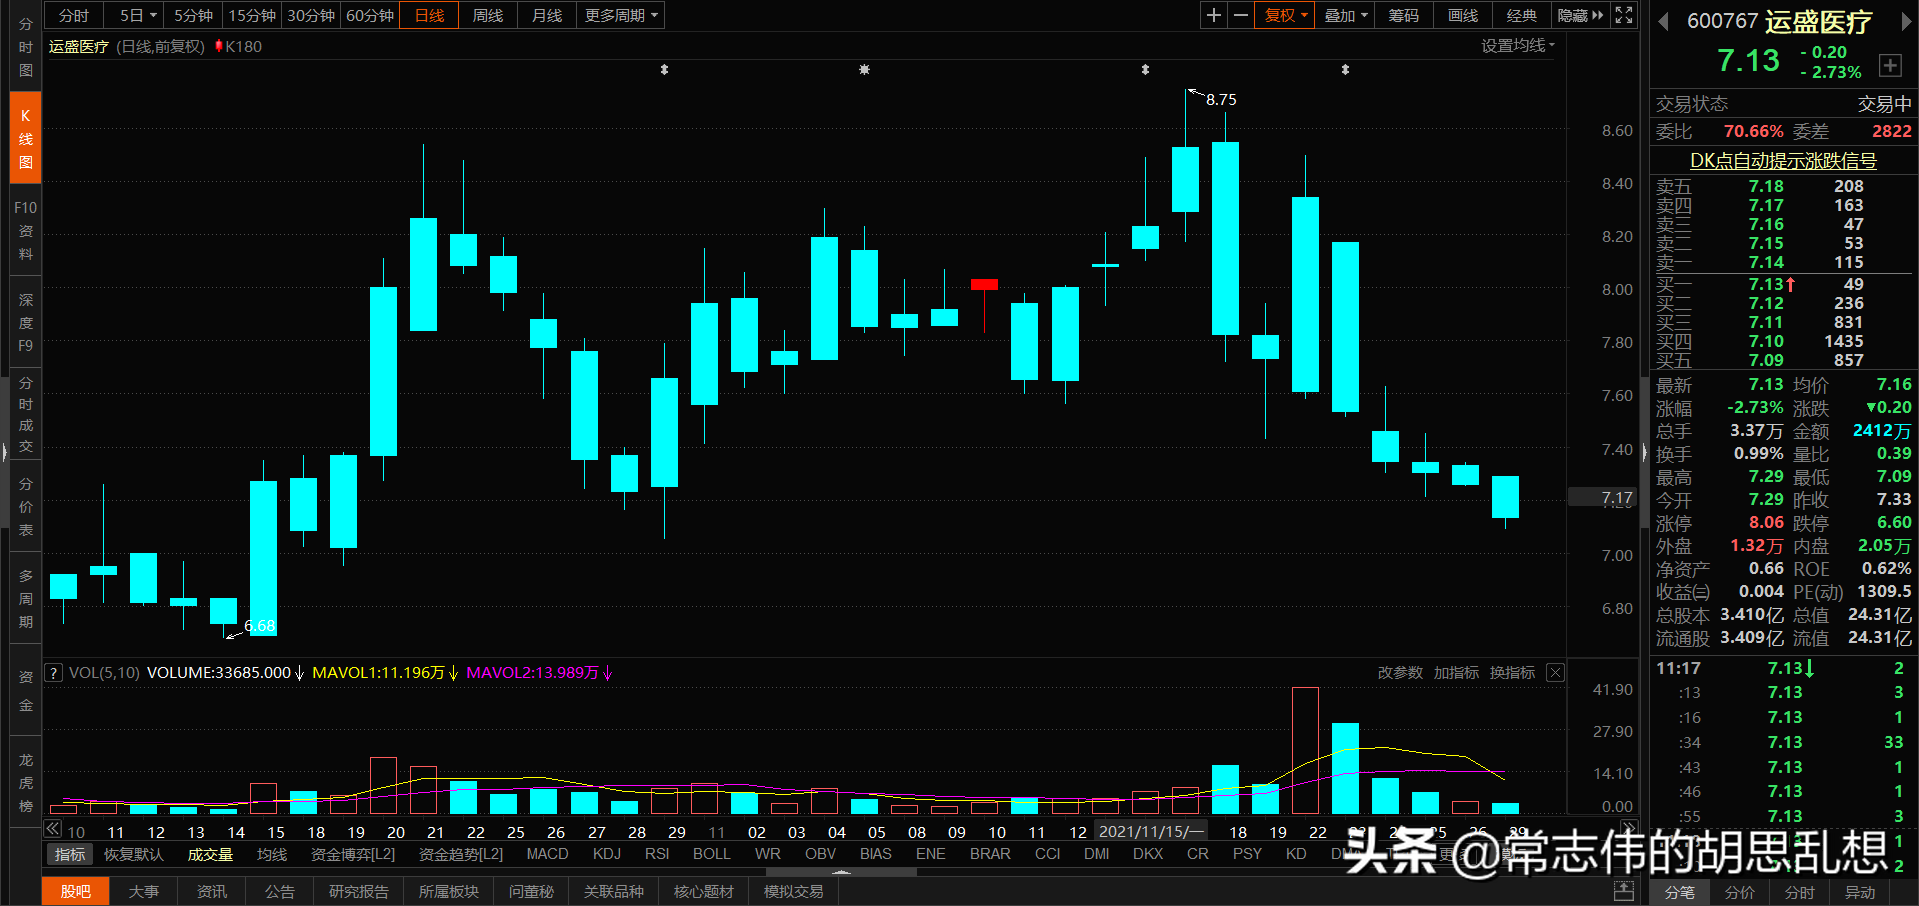Close the volume indicator sub-panel

pyautogui.click(x=1555, y=672)
